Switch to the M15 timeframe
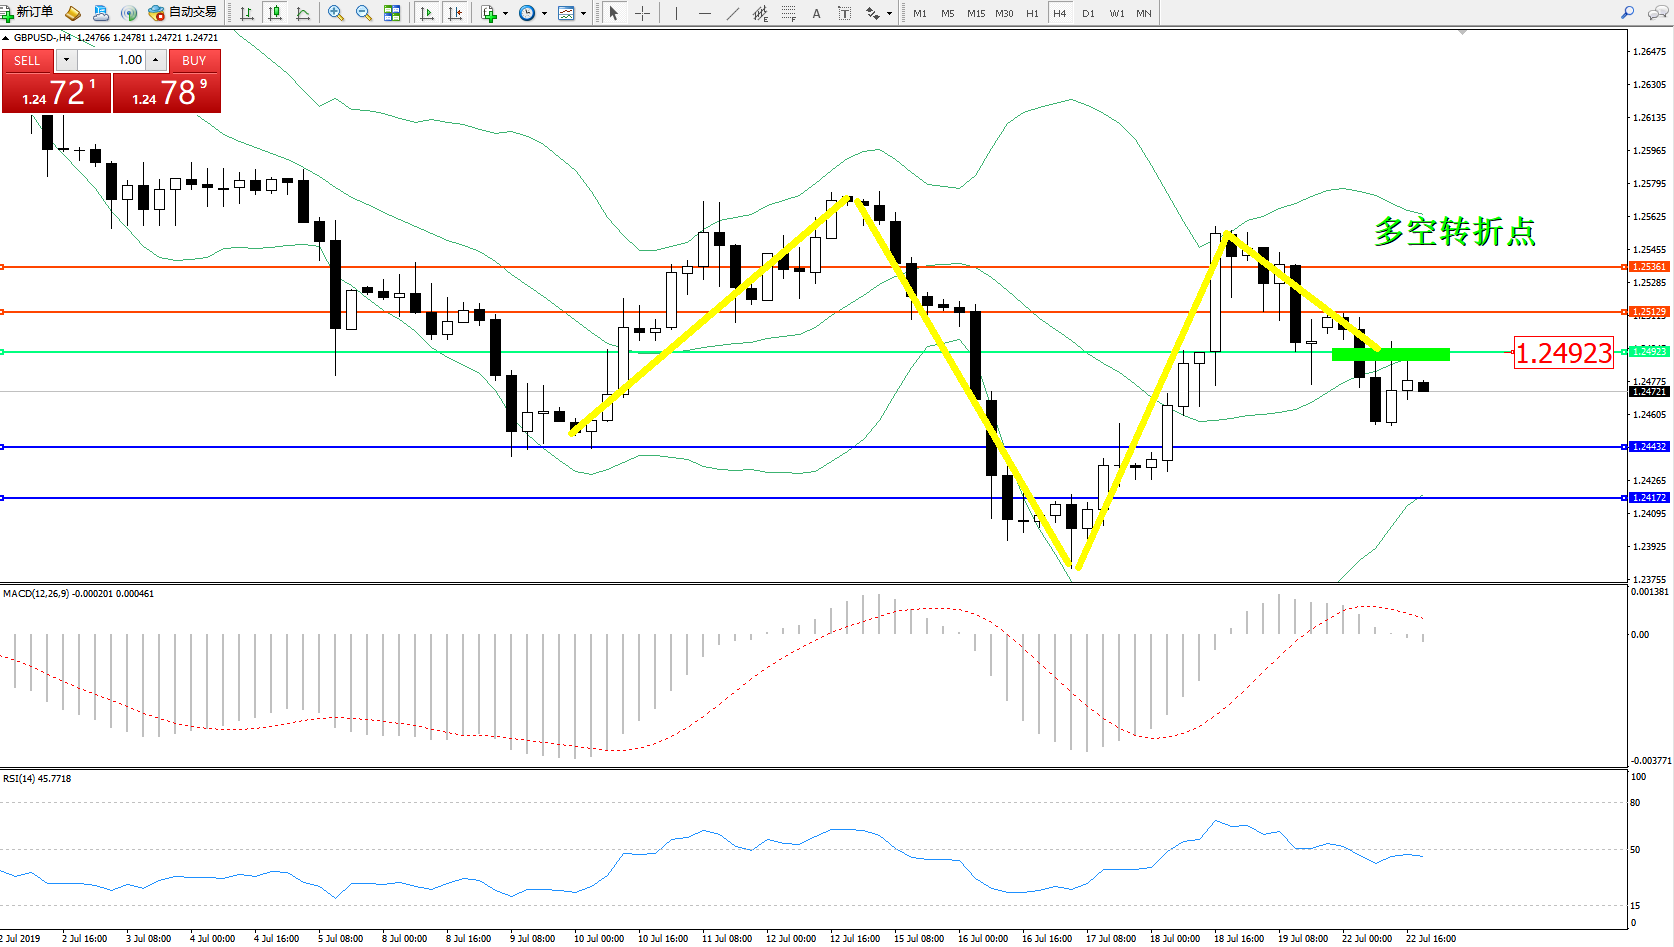This screenshot has width=1674, height=947. 976,13
